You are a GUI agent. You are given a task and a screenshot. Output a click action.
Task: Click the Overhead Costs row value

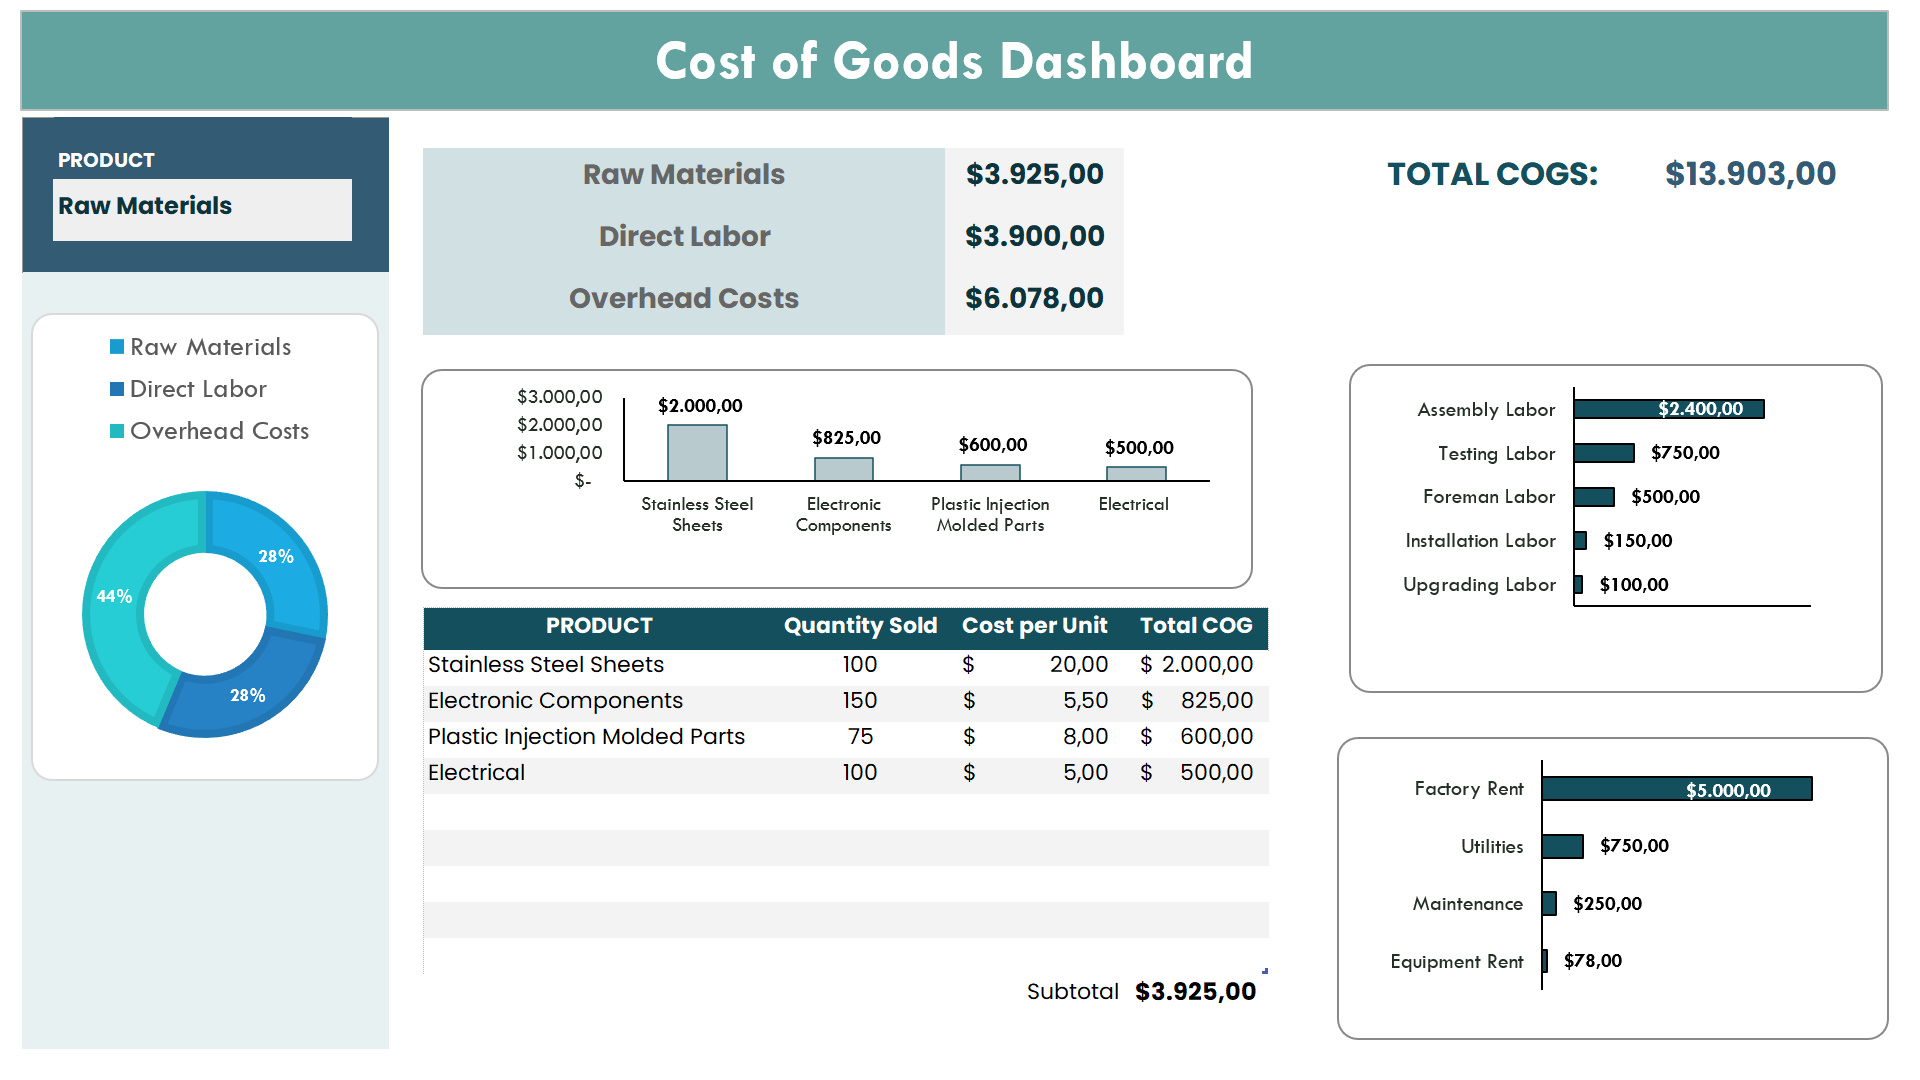pyautogui.click(x=1034, y=298)
